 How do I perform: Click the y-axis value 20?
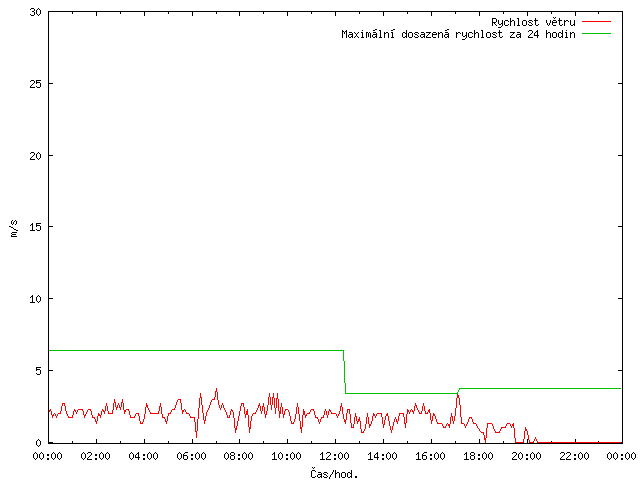click(36, 156)
